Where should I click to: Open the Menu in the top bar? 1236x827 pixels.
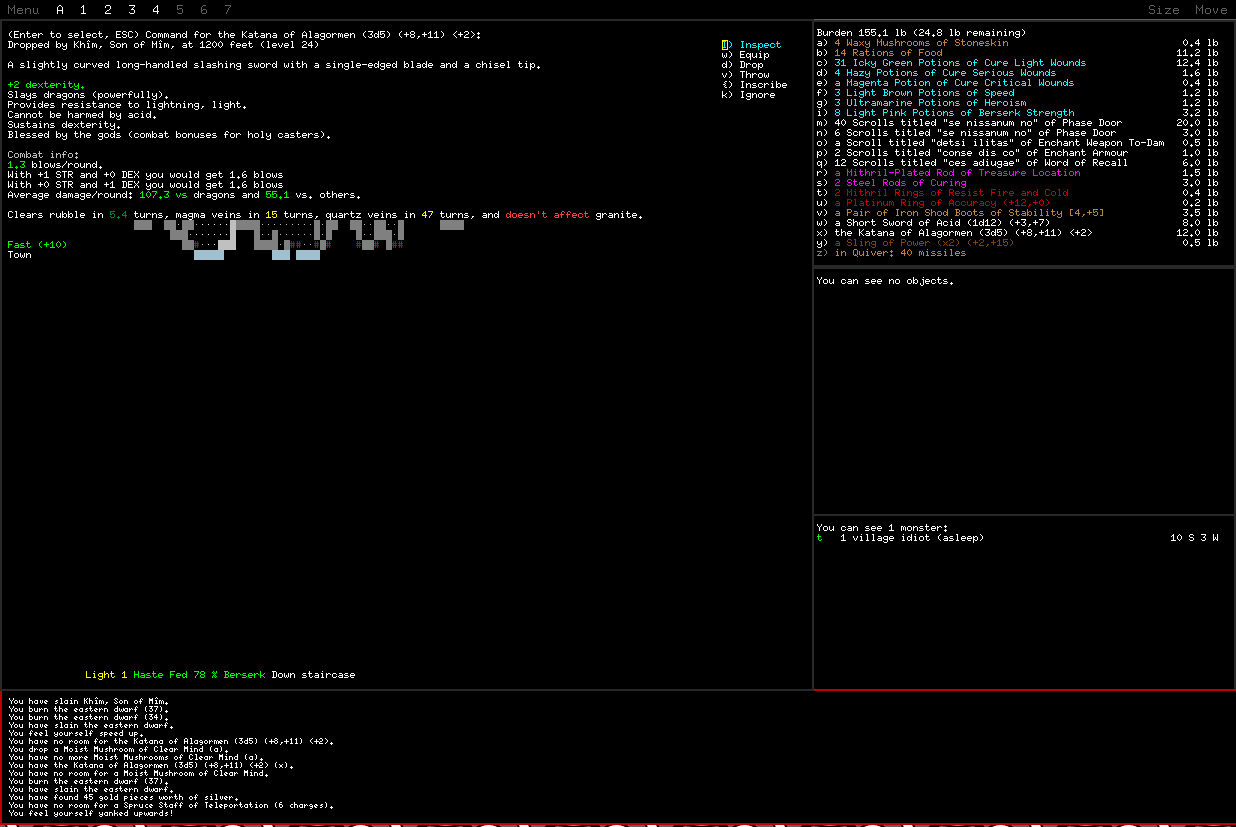[x=23, y=10]
